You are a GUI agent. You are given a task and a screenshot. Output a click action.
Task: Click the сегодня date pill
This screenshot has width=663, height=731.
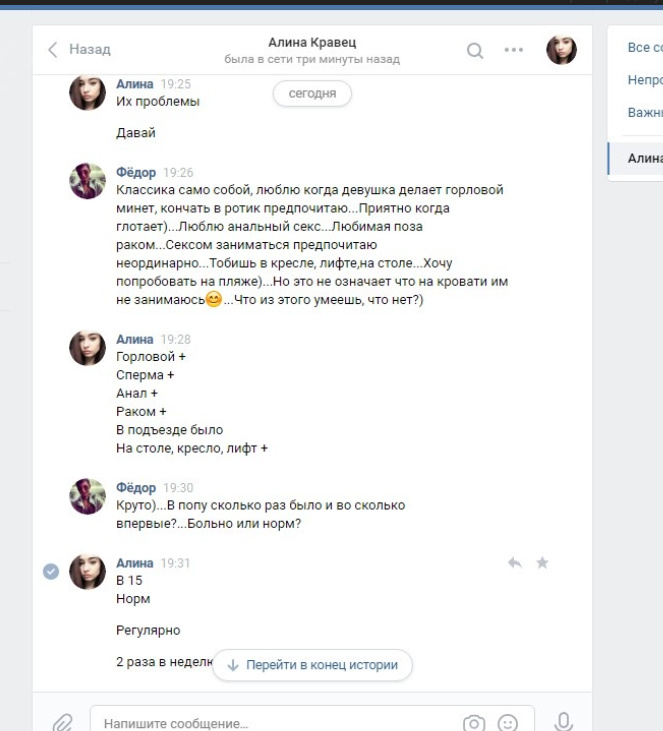point(312,93)
